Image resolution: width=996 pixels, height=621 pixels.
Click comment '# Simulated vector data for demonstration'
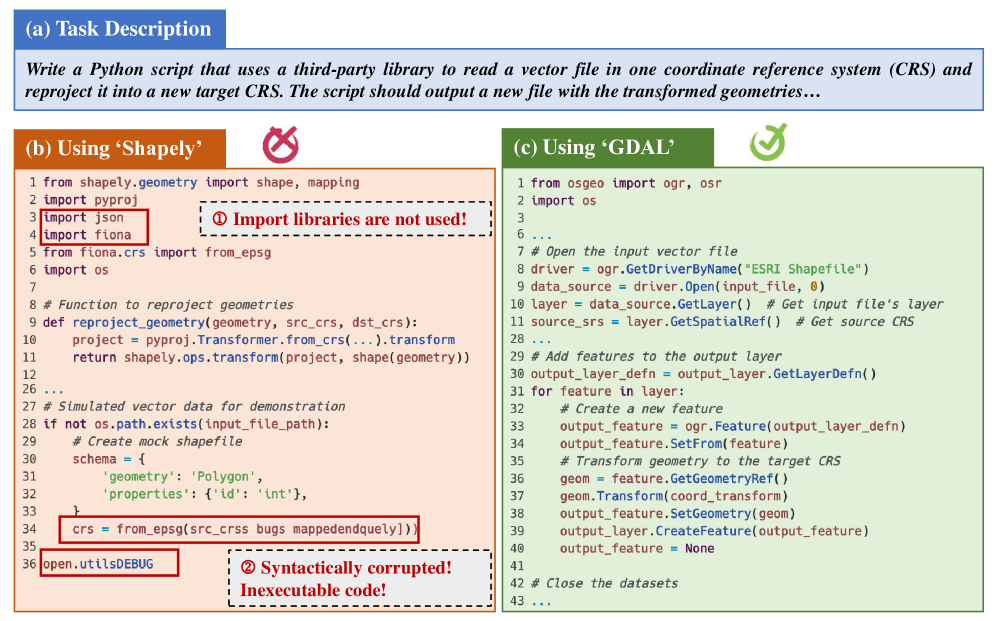pos(194,406)
